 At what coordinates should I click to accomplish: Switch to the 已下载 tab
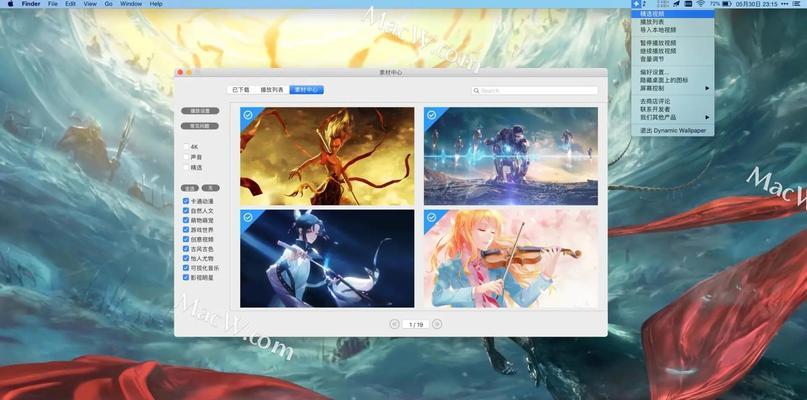pyautogui.click(x=240, y=90)
